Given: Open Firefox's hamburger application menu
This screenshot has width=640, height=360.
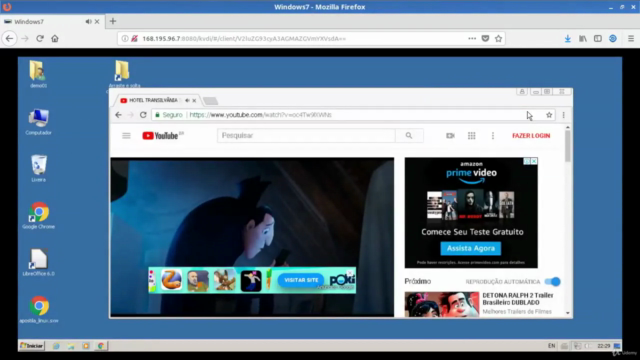Looking at the screenshot, I should (x=631, y=38).
